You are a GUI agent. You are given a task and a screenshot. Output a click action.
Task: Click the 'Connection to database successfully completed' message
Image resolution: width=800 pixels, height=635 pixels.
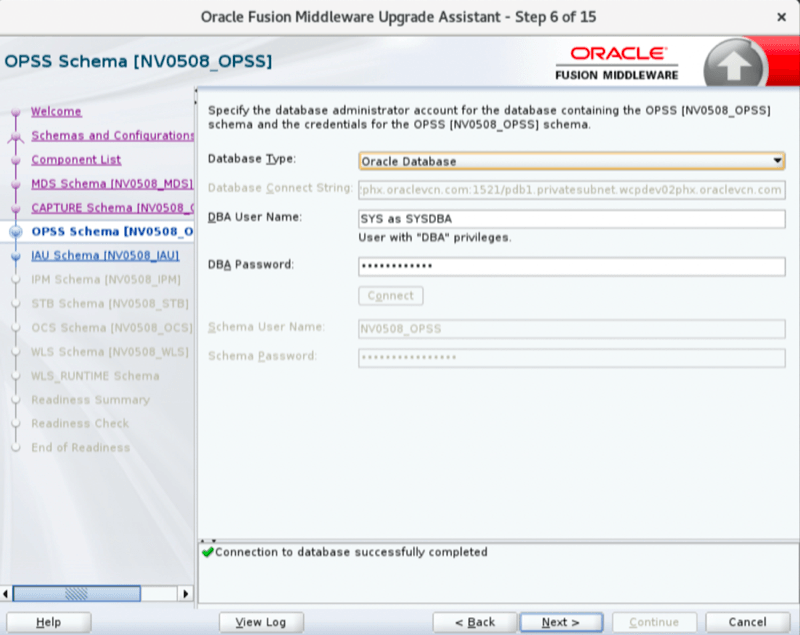click(351, 552)
